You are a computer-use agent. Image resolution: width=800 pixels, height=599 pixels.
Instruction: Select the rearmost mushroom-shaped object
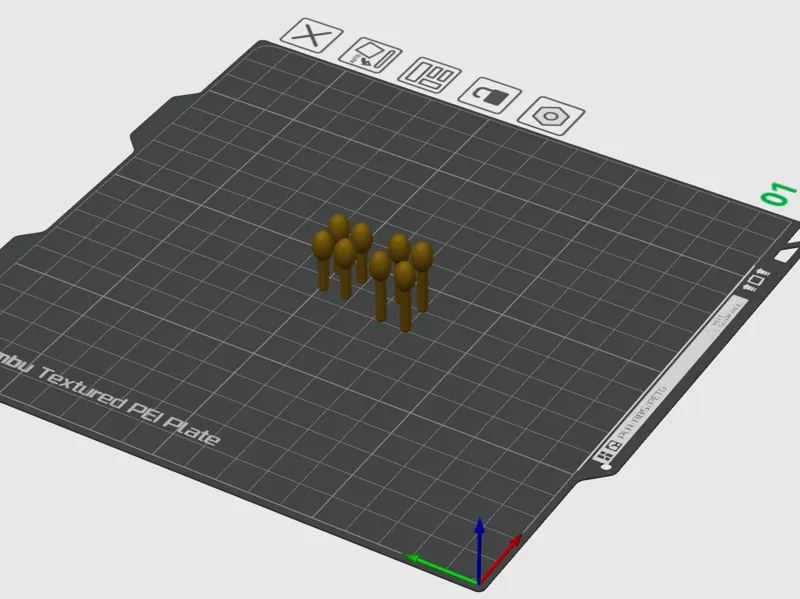point(338,230)
